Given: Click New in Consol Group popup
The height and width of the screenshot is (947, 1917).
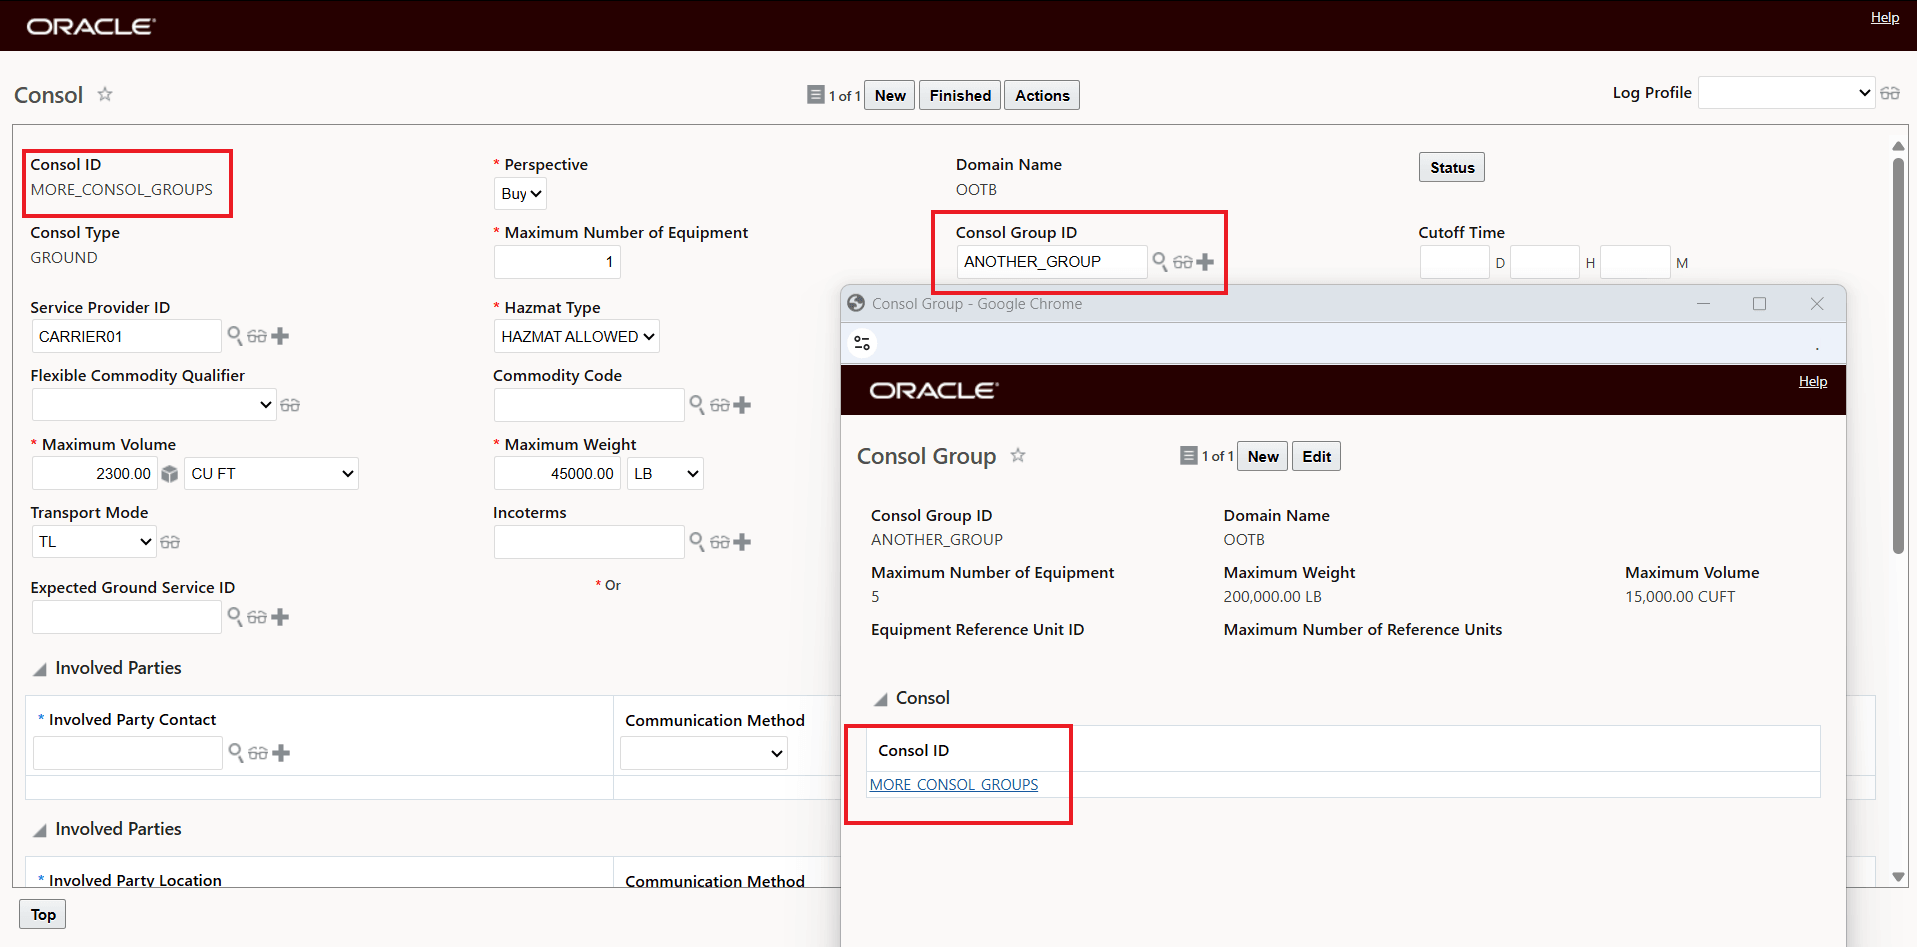Looking at the screenshot, I should tap(1263, 457).
